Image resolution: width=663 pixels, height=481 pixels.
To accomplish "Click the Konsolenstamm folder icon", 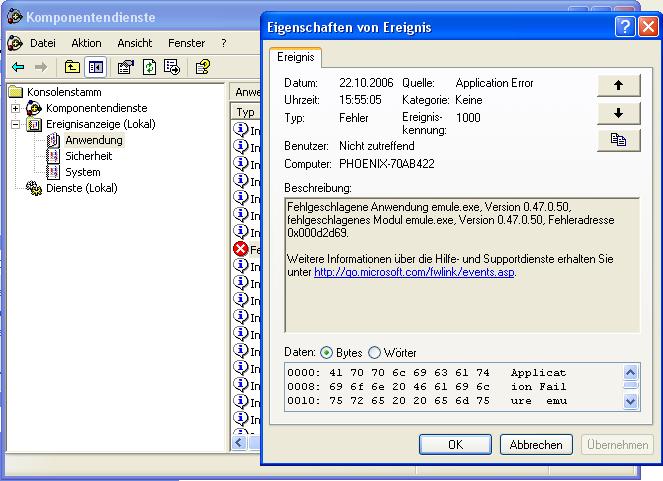I will click(x=16, y=92).
